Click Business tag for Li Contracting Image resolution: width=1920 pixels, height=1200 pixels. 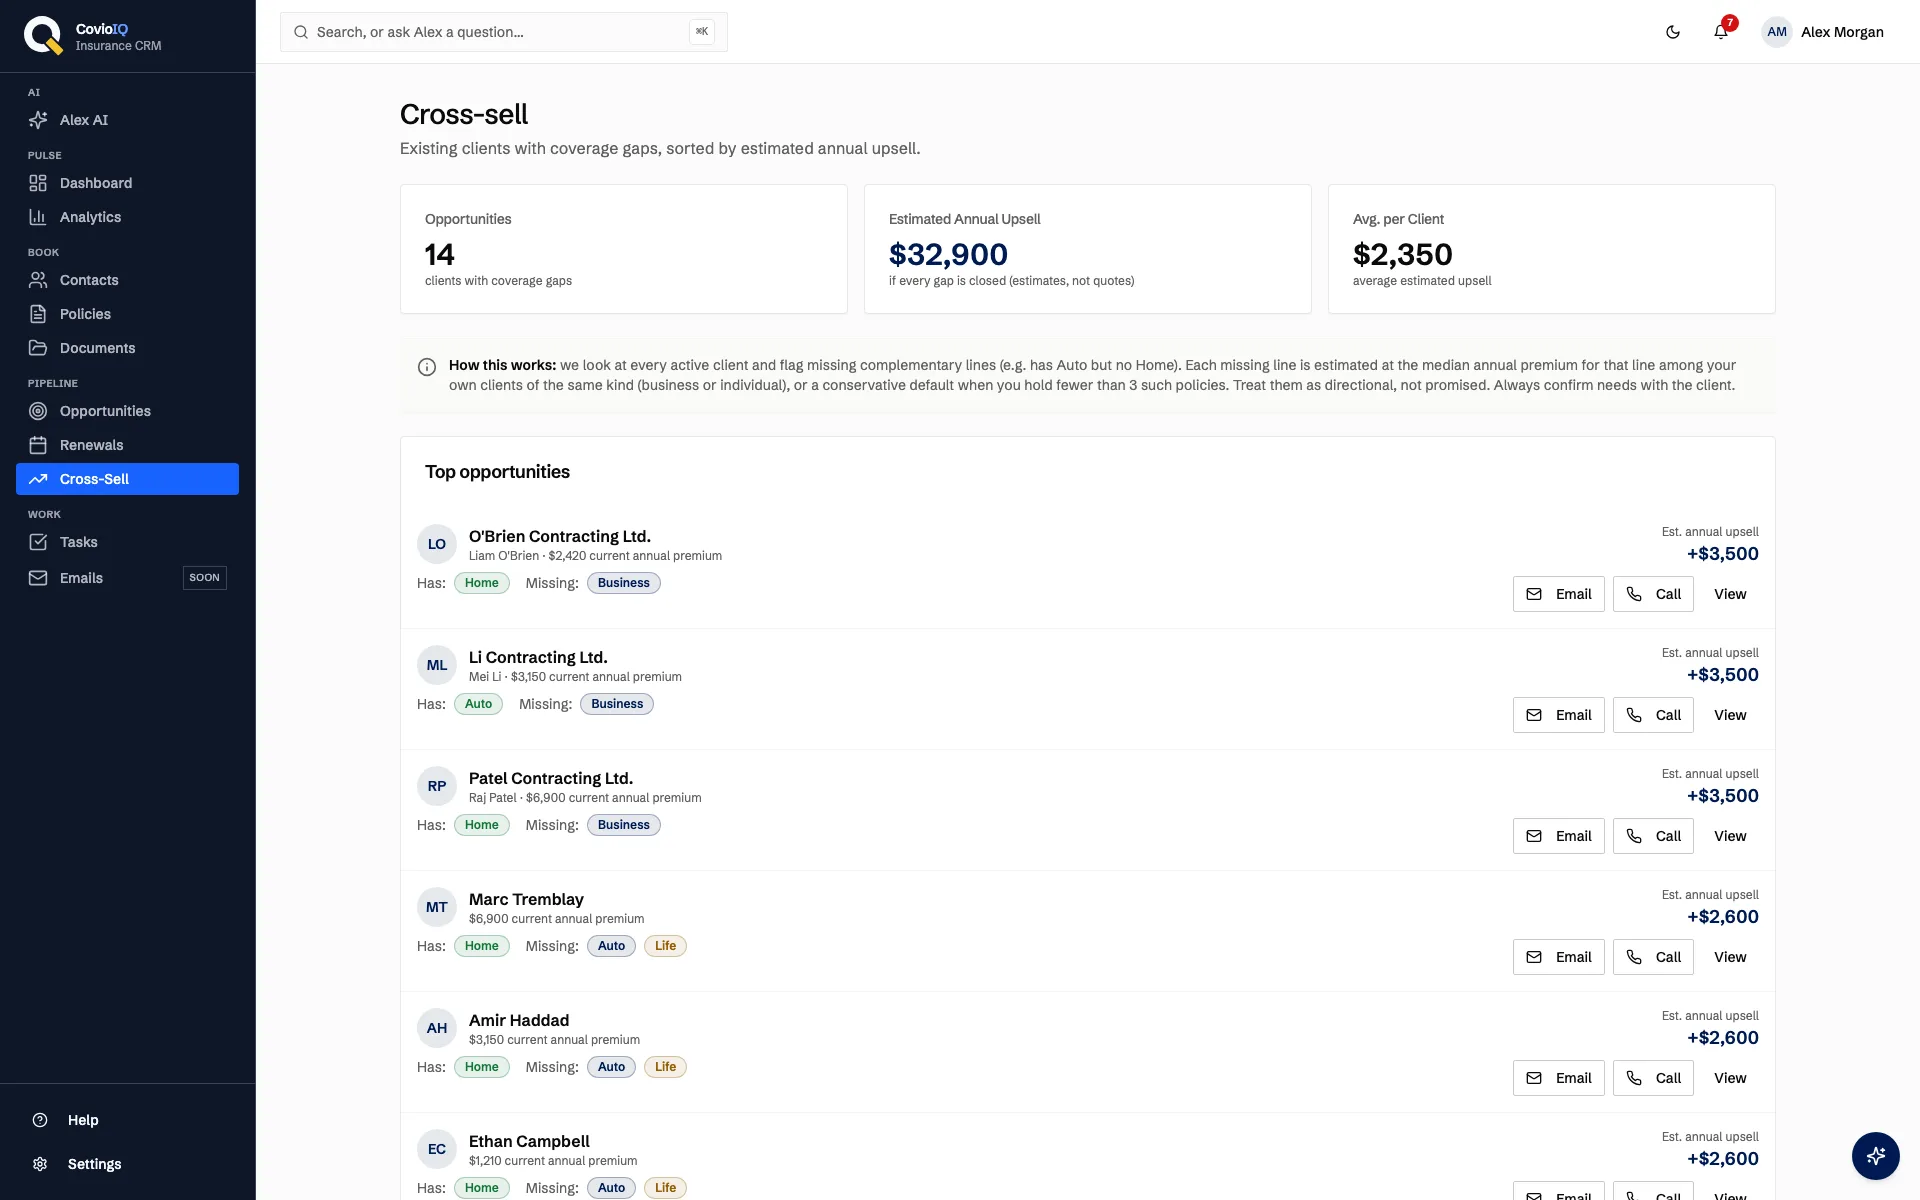(617, 704)
